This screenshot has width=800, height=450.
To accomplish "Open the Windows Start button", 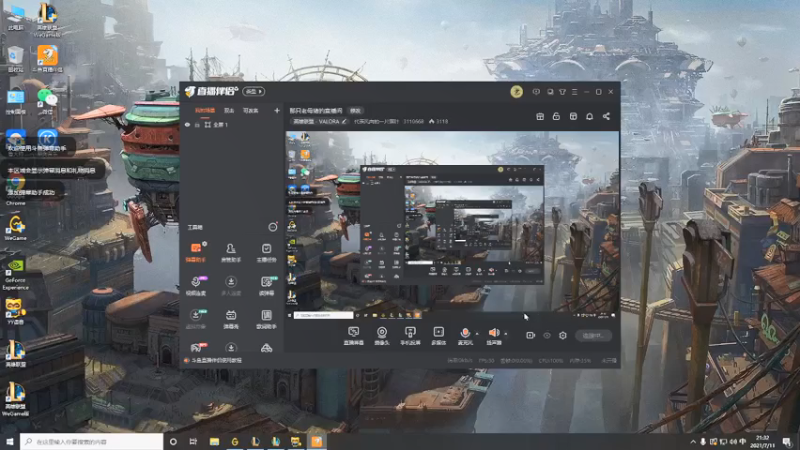I will (x=10, y=442).
